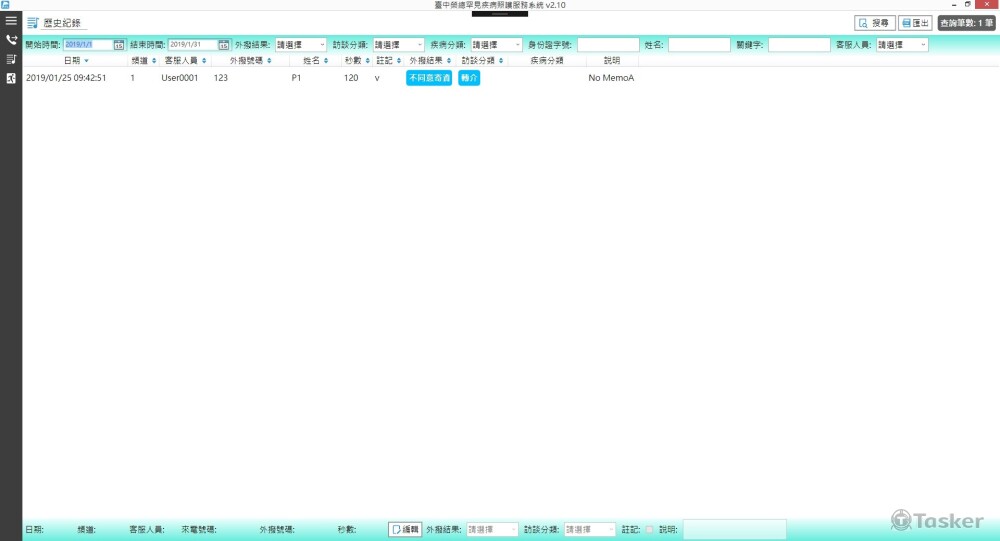Click the 歷史紀錄 header list icon
1000x541 pixels.
tap(33, 23)
